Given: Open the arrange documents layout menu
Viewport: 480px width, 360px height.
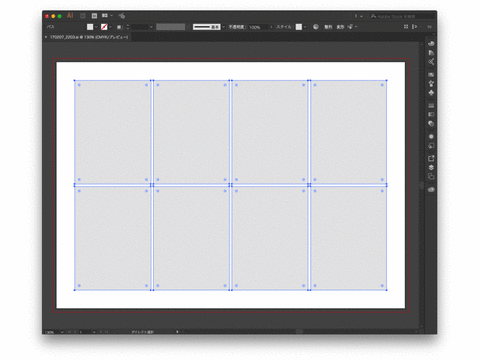Looking at the screenshot, I should pyautogui.click(x=107, y=16).
